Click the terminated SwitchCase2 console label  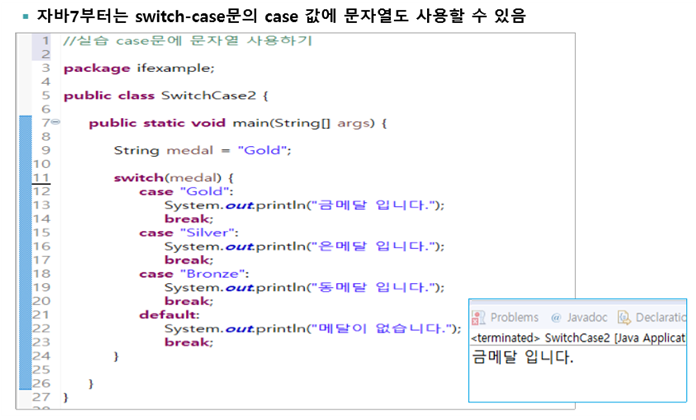point(578,338)
